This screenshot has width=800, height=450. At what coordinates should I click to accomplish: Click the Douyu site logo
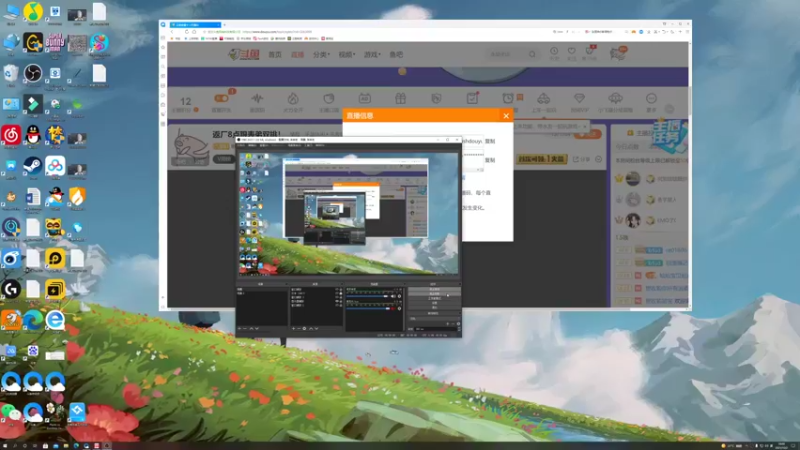point(243,54)
